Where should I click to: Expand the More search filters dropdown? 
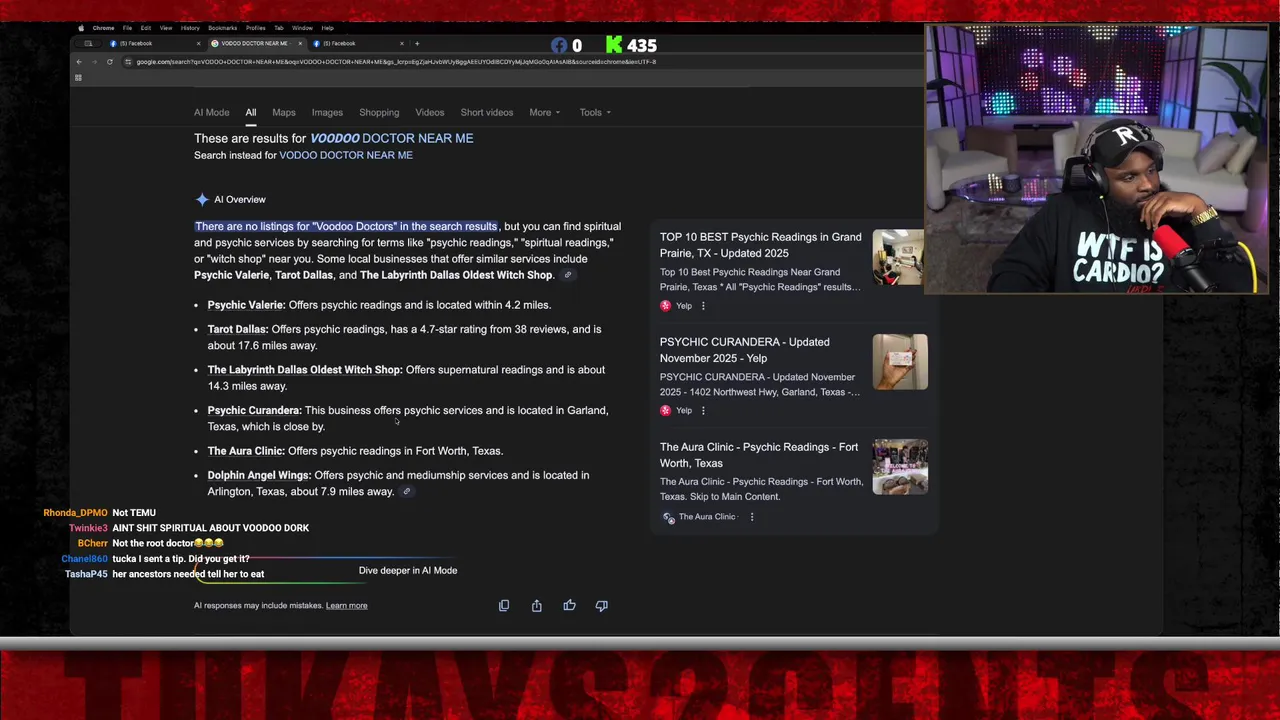[544, 112]
